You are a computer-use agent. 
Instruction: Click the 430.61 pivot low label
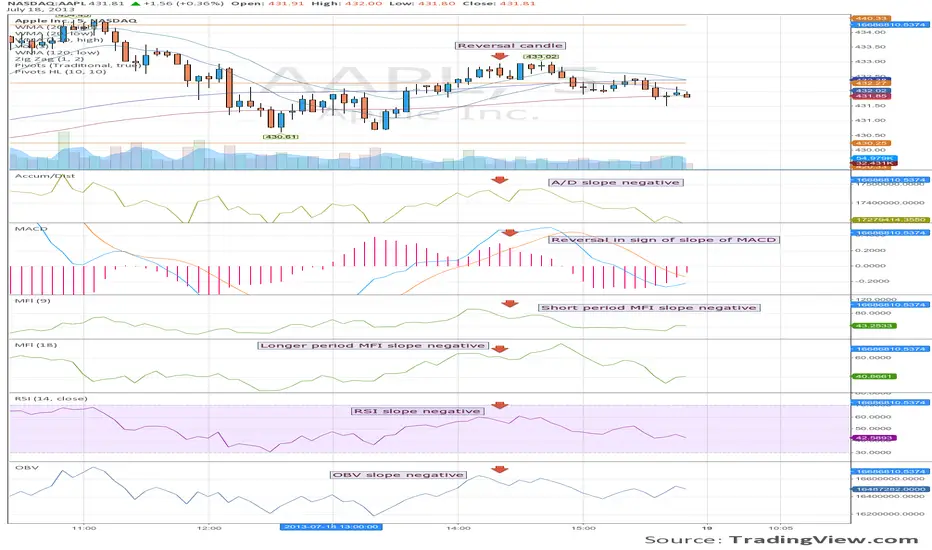coord(281,137)
